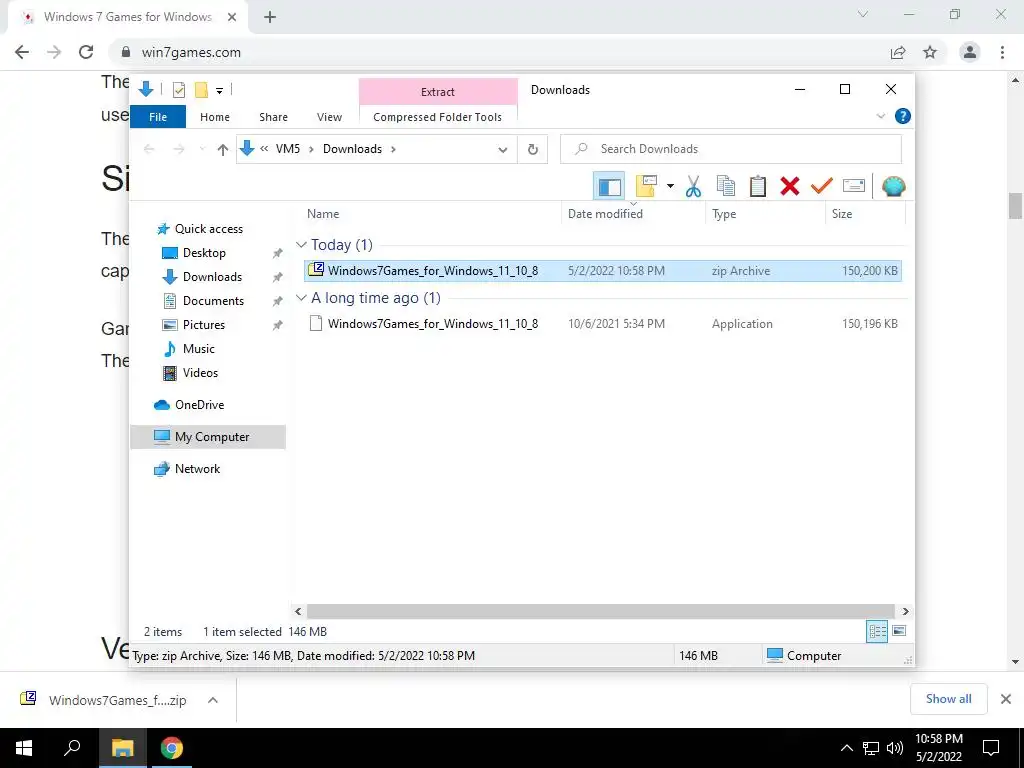Click the blue Help question mark icon
Viewport: 1024px width, 768px height.
click(903, 116)
